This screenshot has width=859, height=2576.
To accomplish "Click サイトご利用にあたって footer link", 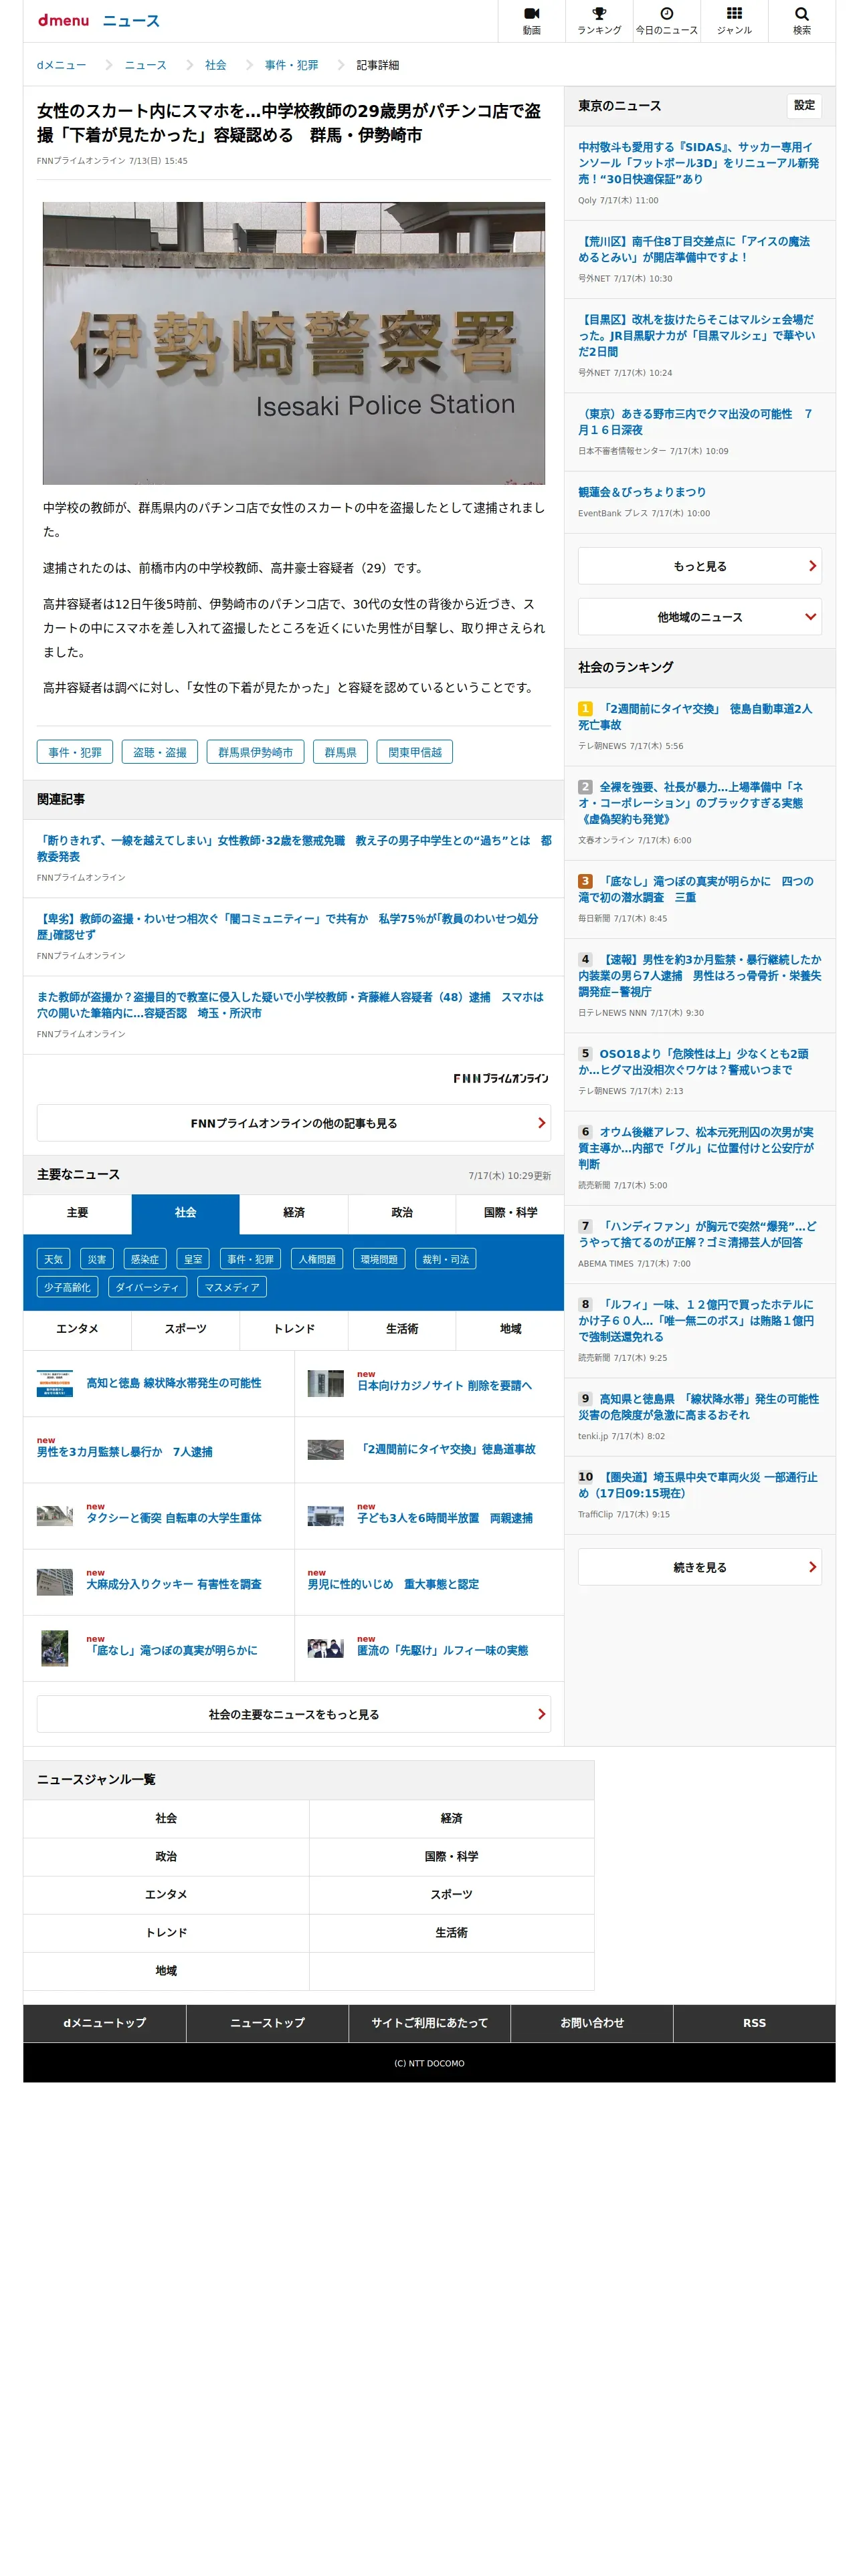I will pos(429,2023).
